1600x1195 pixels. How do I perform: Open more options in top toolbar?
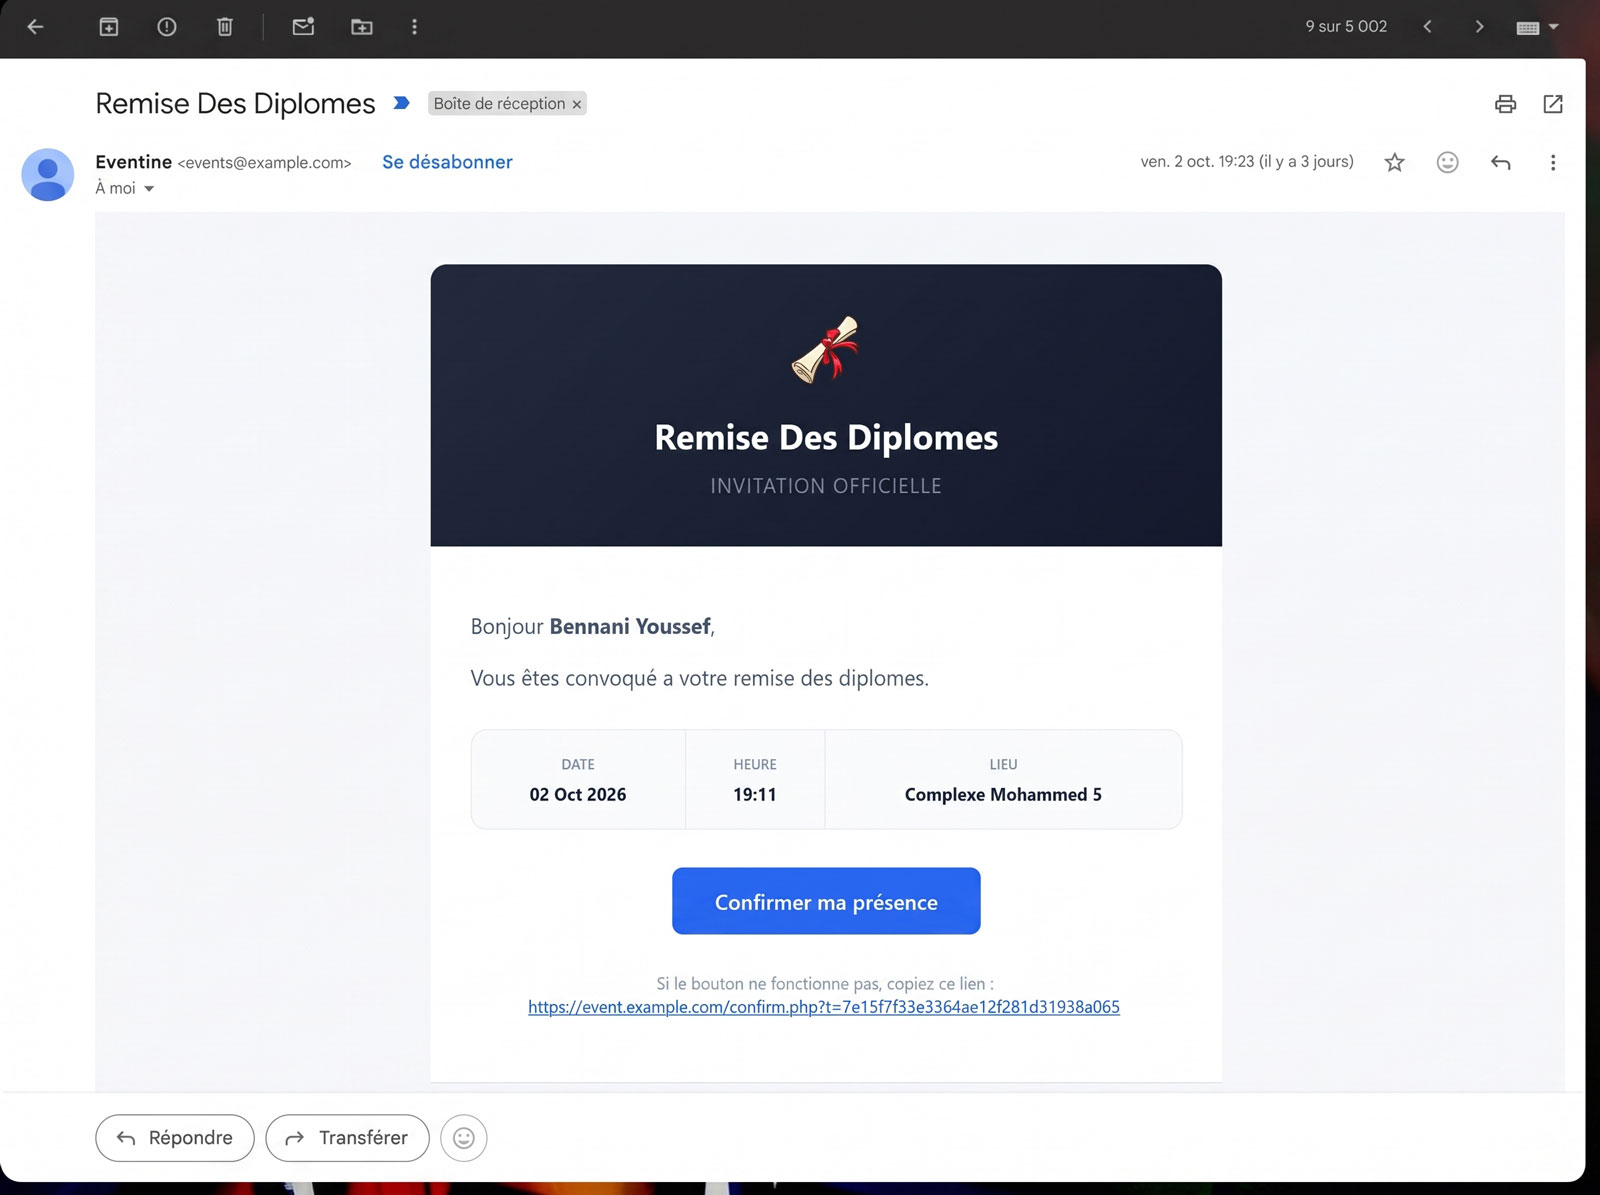(414, 27)
